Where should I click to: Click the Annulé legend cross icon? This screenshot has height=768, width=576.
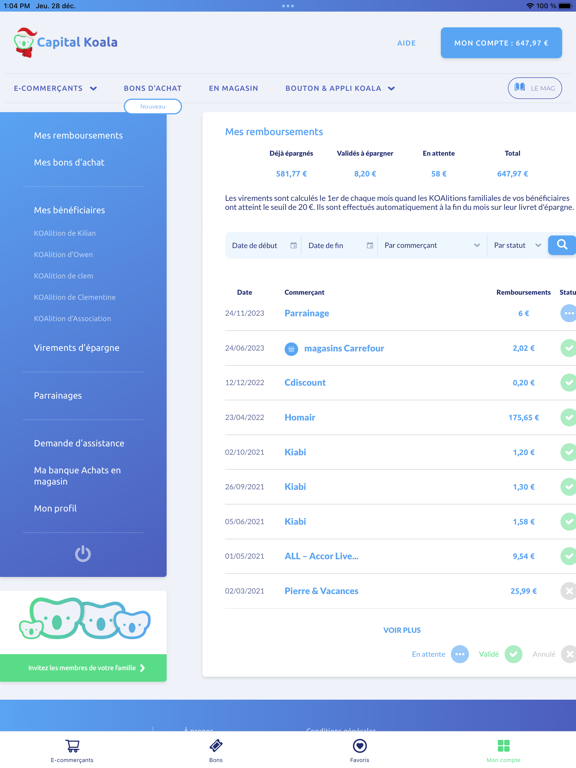coord(568,654)
